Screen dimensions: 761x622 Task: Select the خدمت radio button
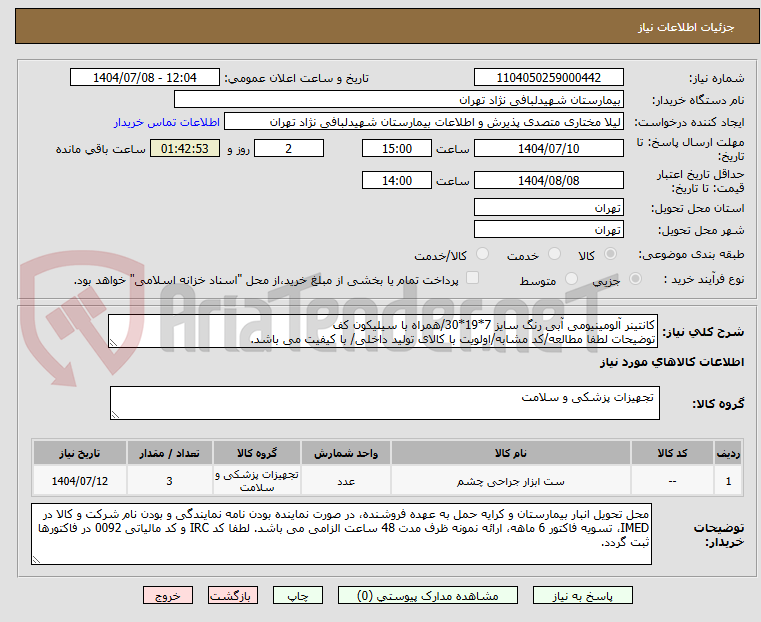point(554,254)
